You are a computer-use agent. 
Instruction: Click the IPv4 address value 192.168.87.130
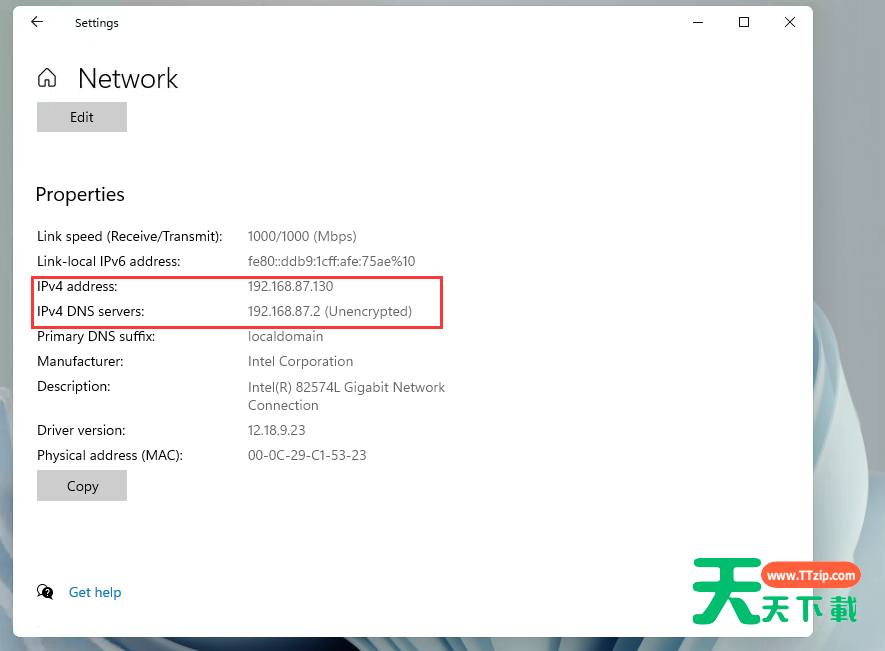[x=290, y=286]
